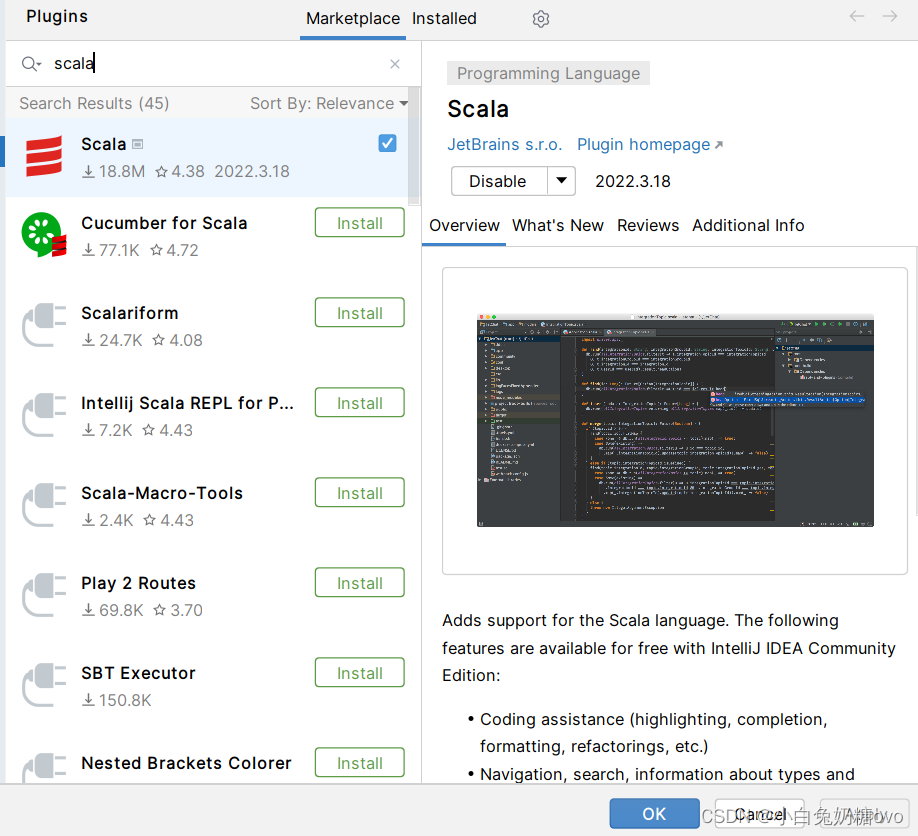Click the Scala plugin logo icon
This screenshot has width=918, height=836.
pyautogui.click(x=44, y=156)
